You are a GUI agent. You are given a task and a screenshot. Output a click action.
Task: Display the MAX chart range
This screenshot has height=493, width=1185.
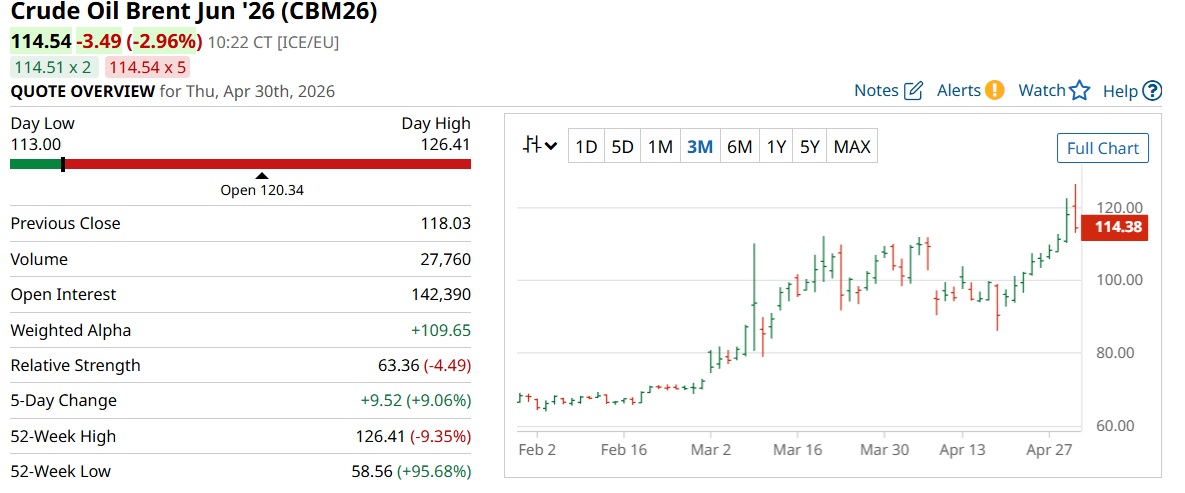[x=852, y=147]
